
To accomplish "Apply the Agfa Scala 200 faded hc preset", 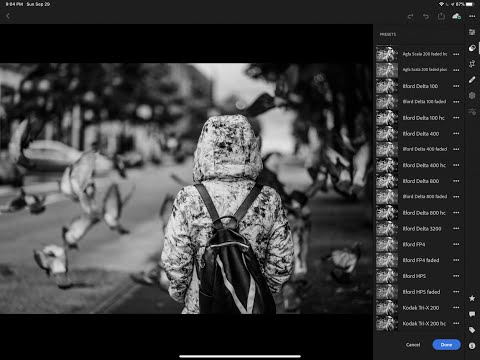I will (x=420, y=54).
